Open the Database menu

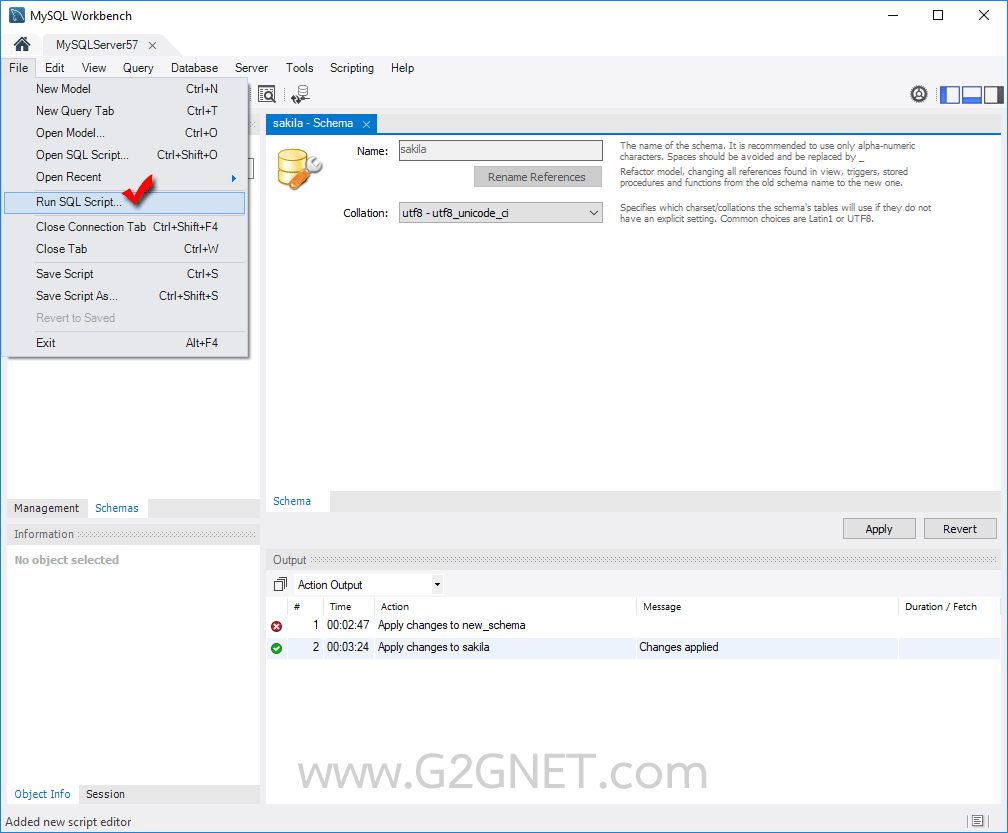point(194,67)
